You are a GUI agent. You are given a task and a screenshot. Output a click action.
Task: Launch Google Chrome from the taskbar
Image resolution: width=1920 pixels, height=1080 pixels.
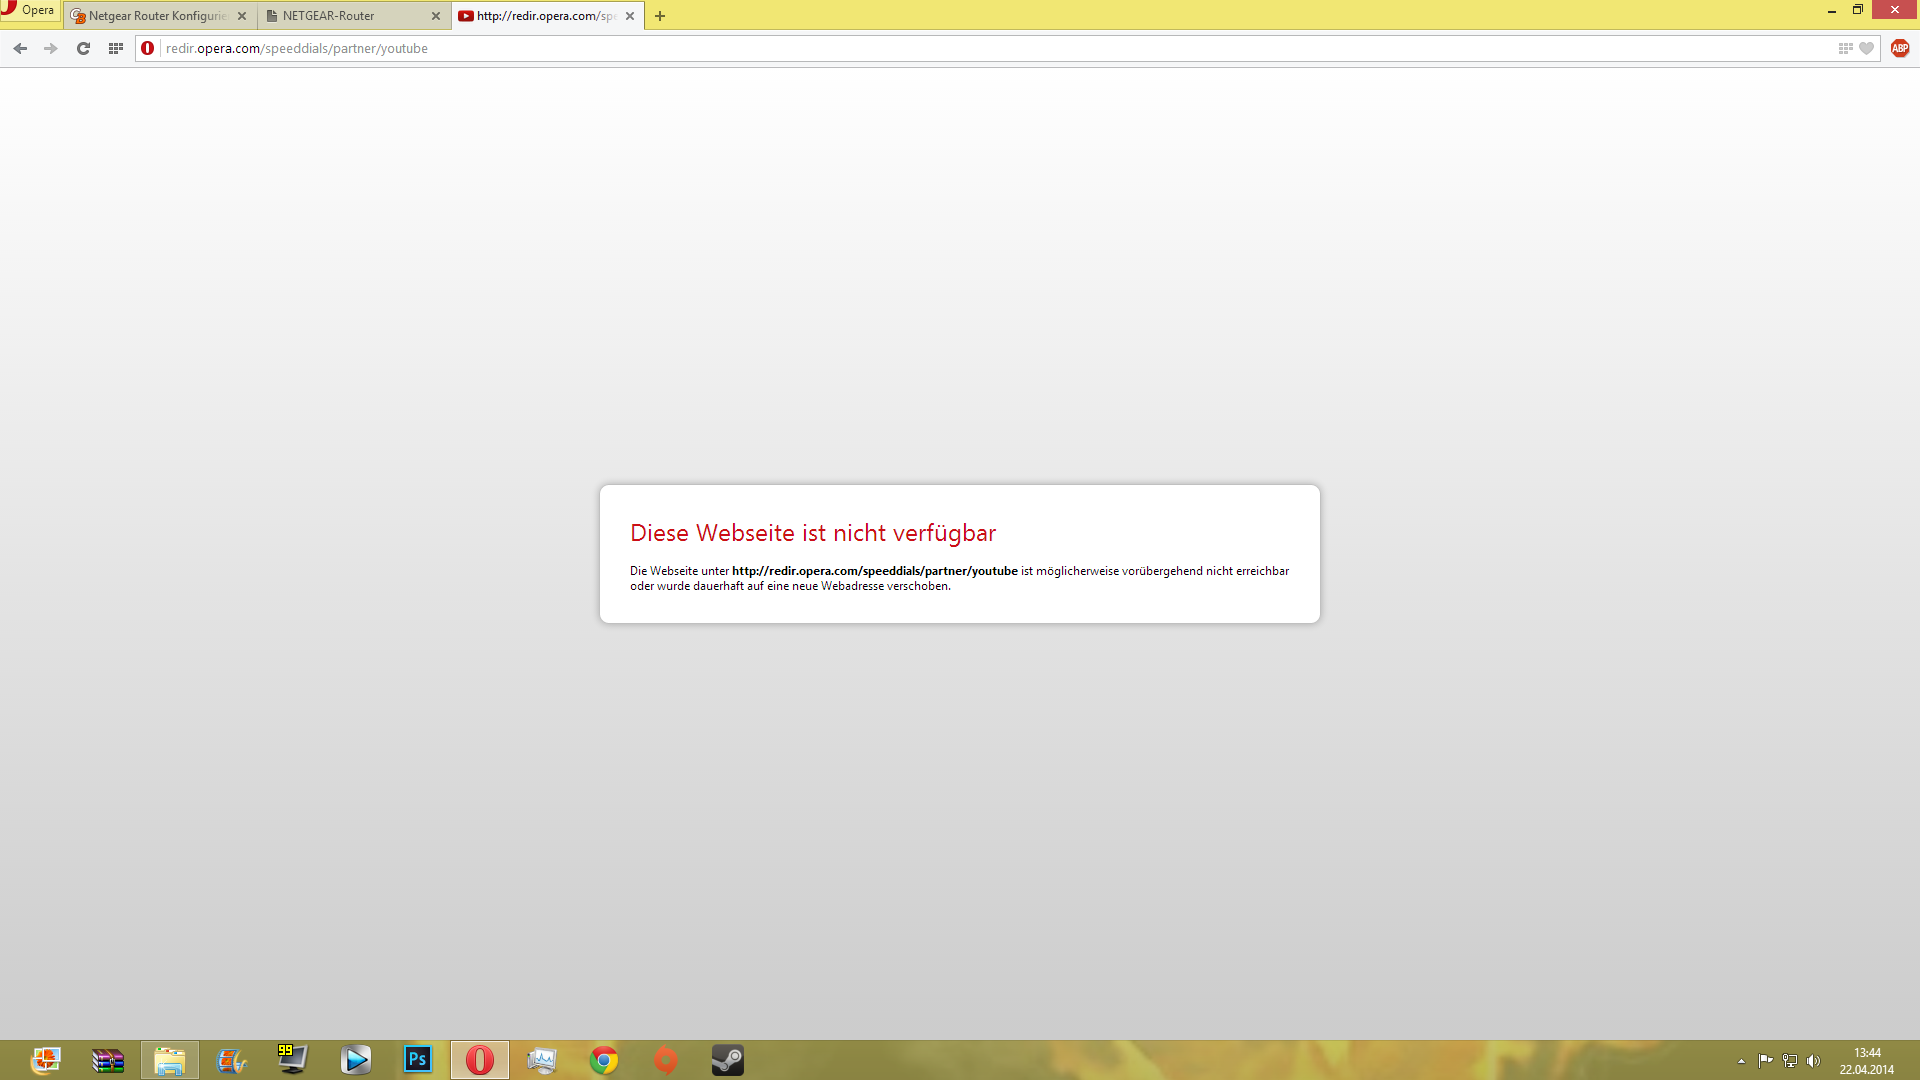(604, 1060)
